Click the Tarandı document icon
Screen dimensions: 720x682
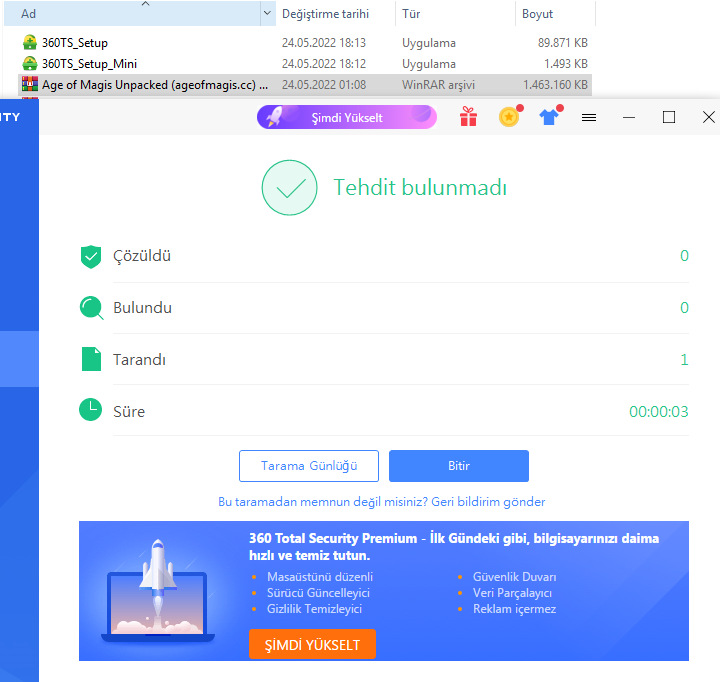click(x=91, y=359)
